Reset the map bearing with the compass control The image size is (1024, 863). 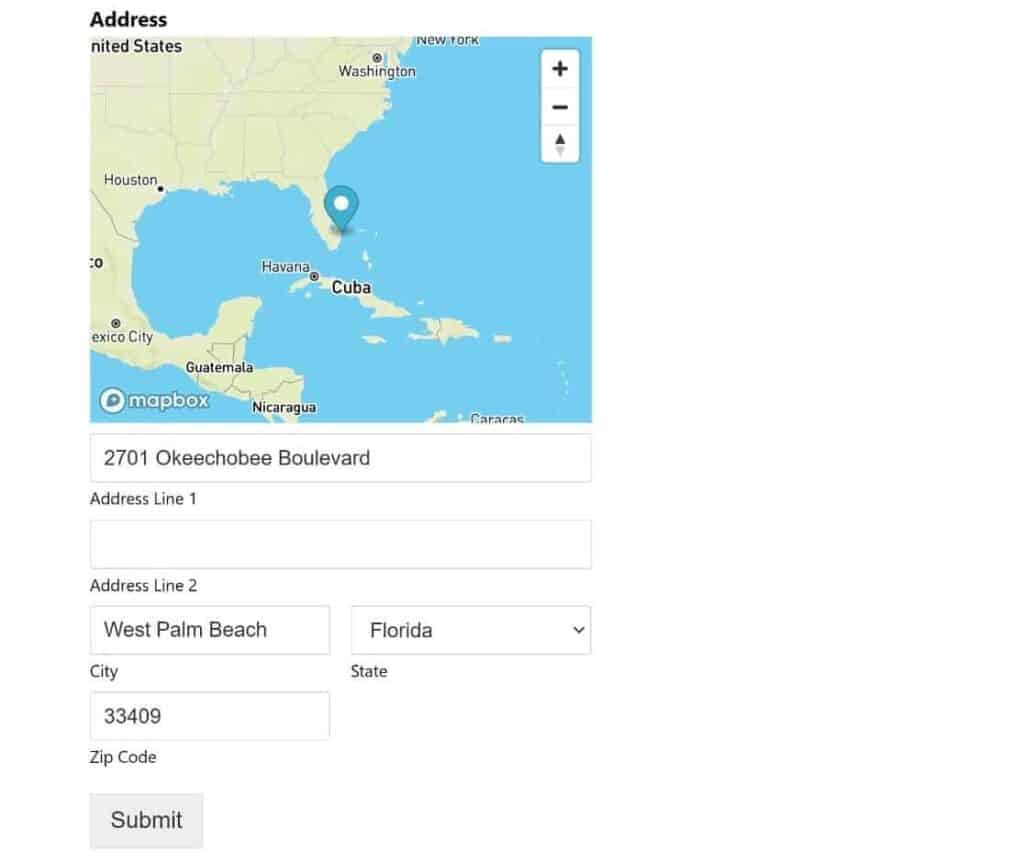tap(559, 143)
